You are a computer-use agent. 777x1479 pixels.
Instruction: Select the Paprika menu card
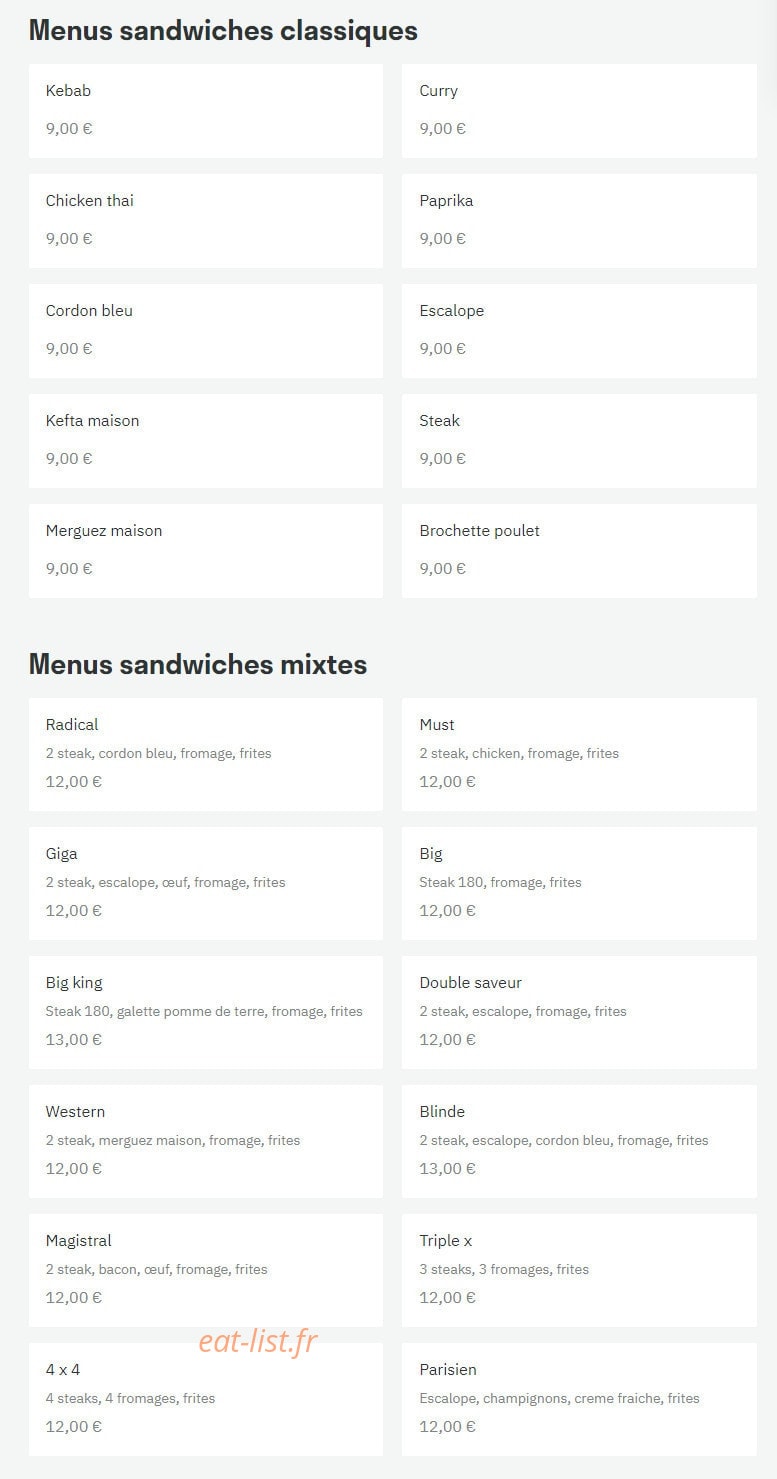click(x=579, y=221)
